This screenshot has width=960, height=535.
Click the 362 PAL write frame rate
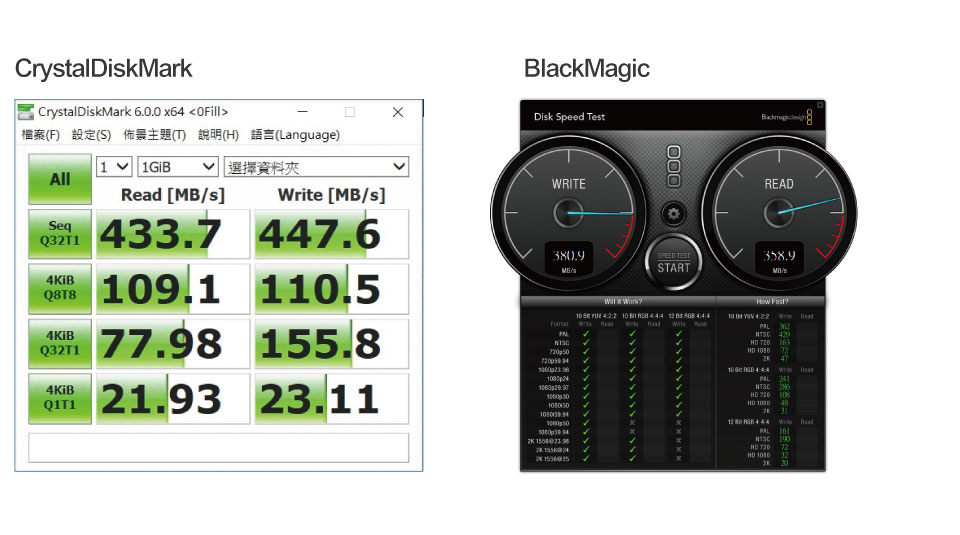point(784,326)
